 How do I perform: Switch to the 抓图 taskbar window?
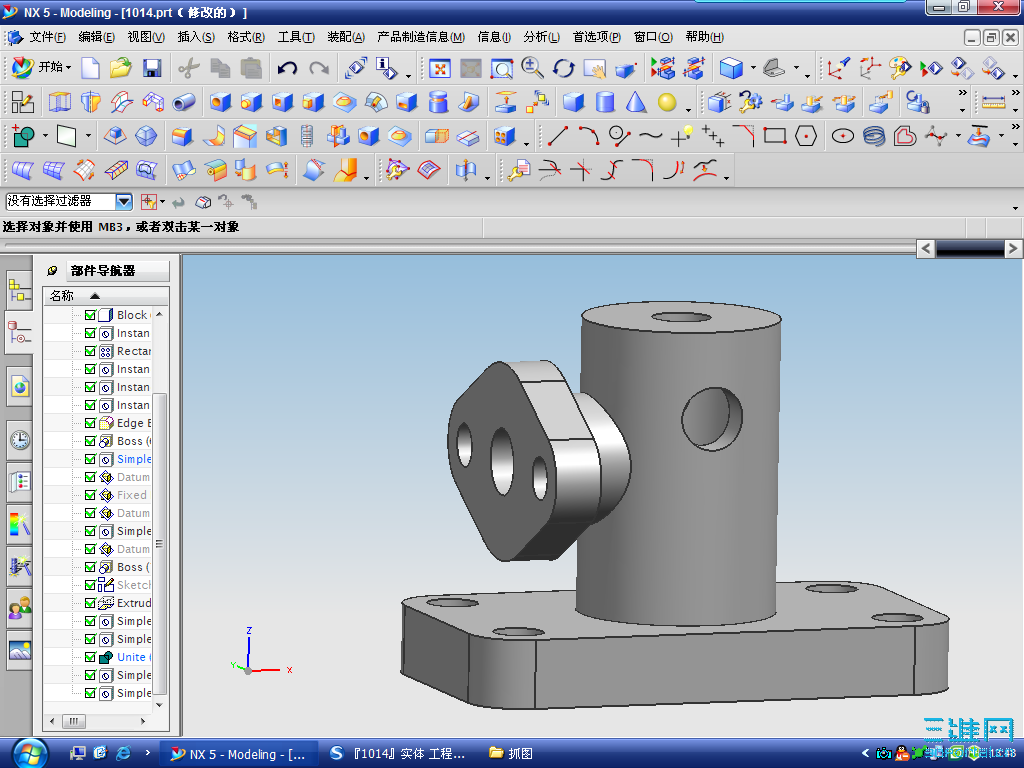point(511,754)
